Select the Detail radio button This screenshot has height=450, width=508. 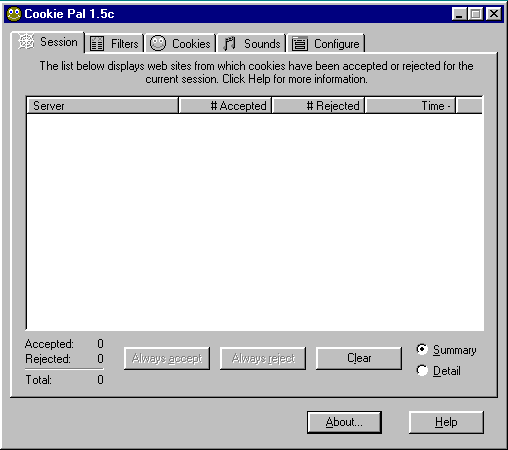[x=422, y=370]
